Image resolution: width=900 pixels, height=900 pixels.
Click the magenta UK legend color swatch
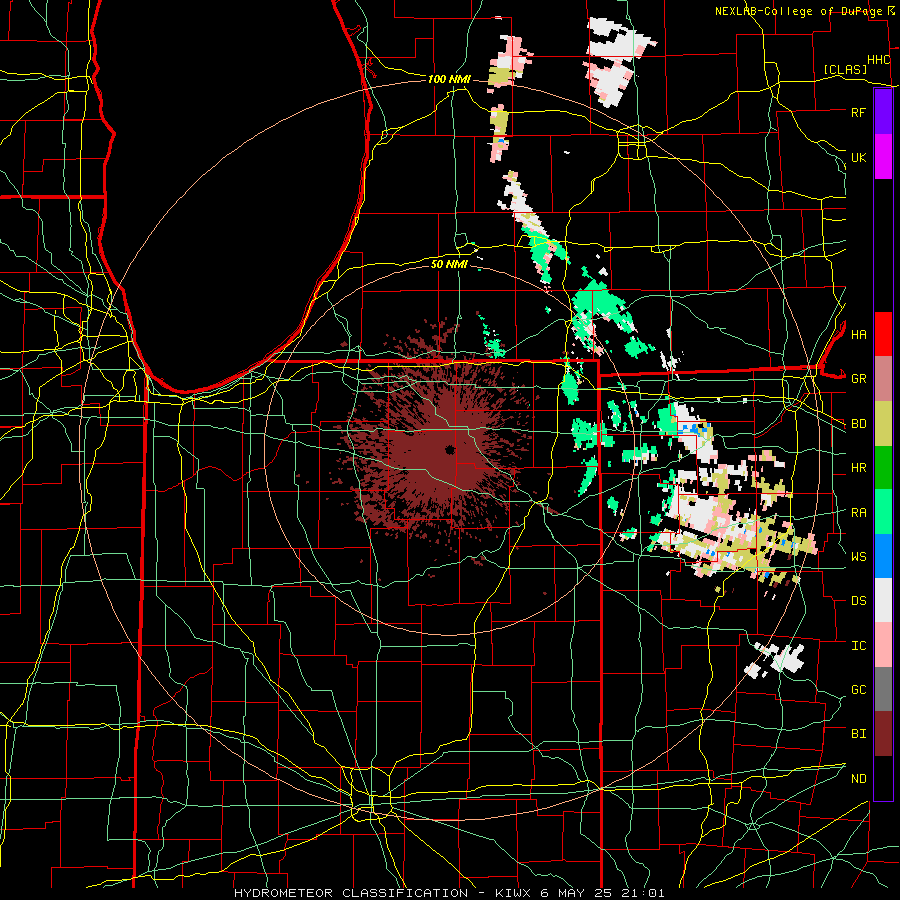[883, 156]
